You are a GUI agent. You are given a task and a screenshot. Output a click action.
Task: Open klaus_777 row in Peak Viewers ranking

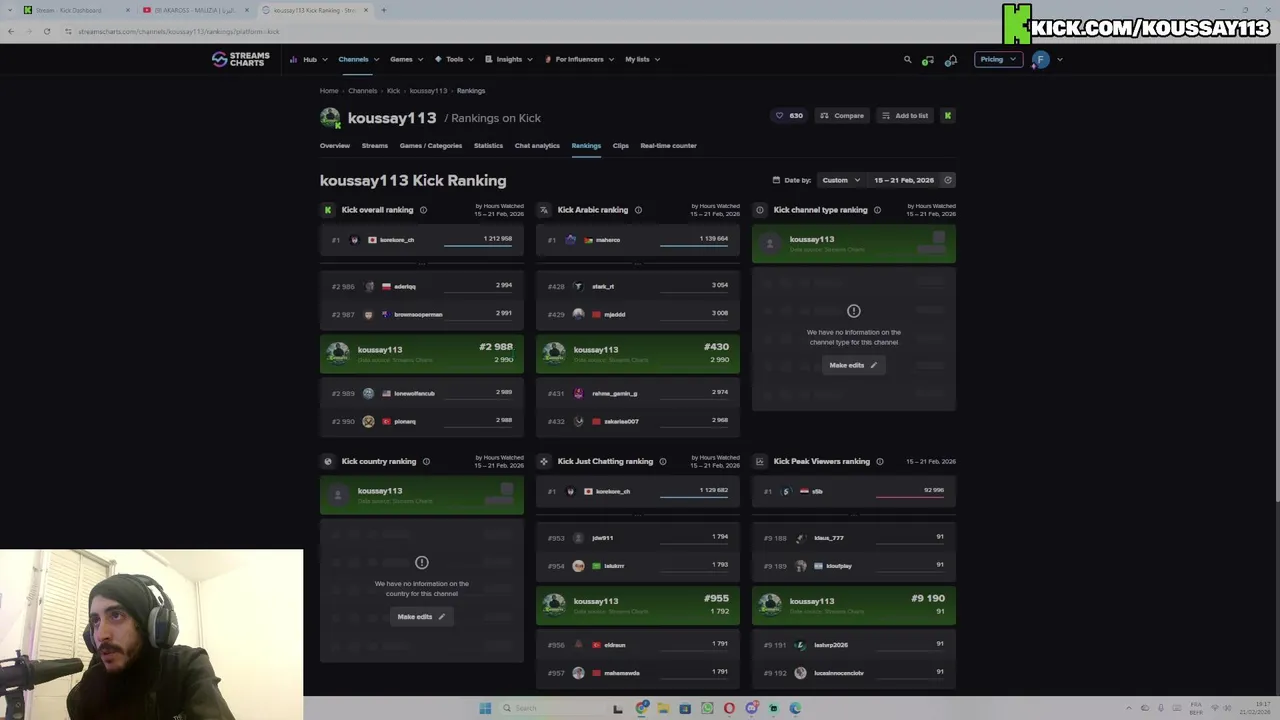854,538
